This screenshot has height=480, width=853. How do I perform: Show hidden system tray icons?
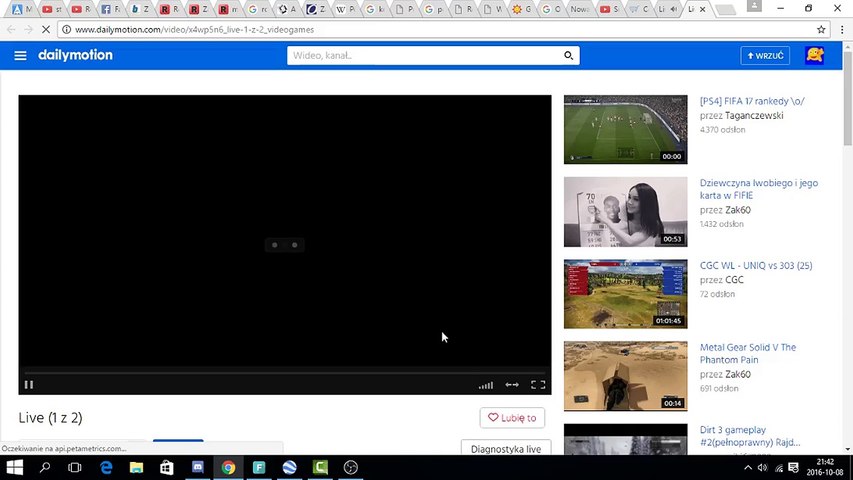pyautogui.click(x=748, y=467)
